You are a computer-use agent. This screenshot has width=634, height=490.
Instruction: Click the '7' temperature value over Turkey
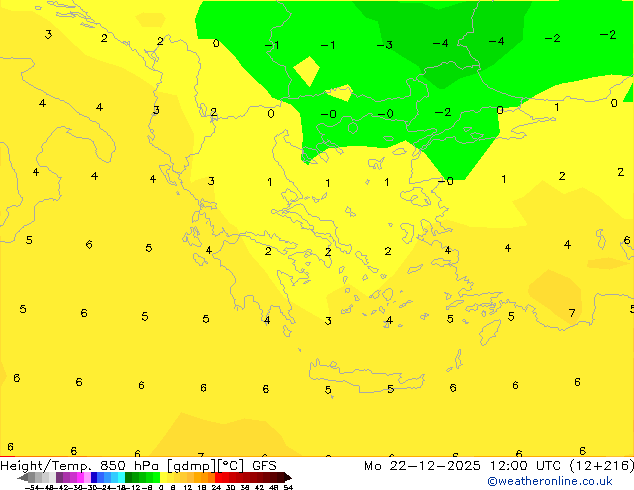pos(572,313)
